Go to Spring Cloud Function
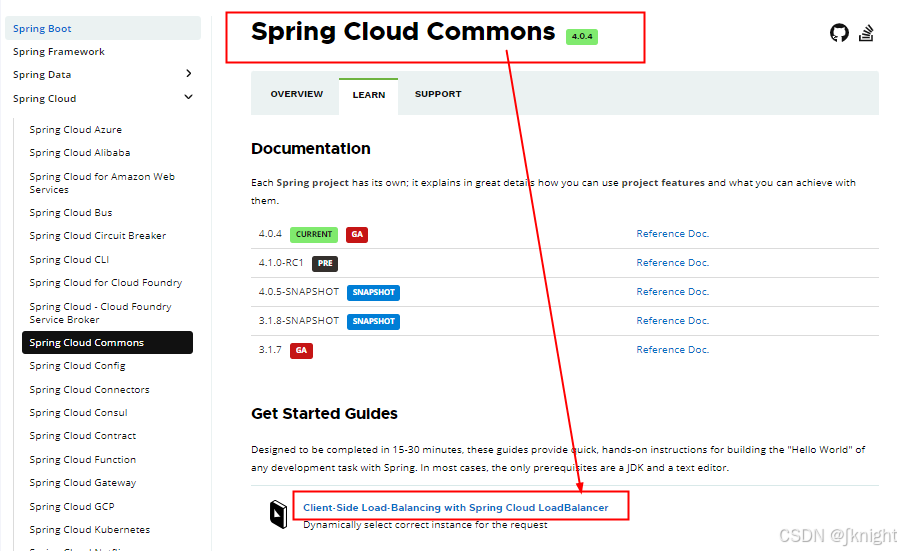The image size is (901, 551). (x=82, y=460)
